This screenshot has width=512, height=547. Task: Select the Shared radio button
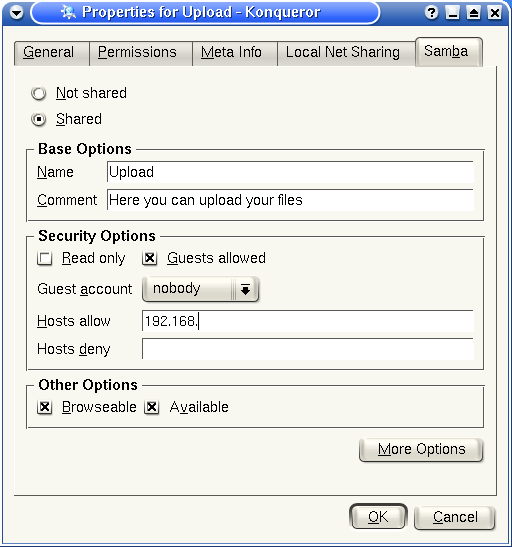point(39,119)
